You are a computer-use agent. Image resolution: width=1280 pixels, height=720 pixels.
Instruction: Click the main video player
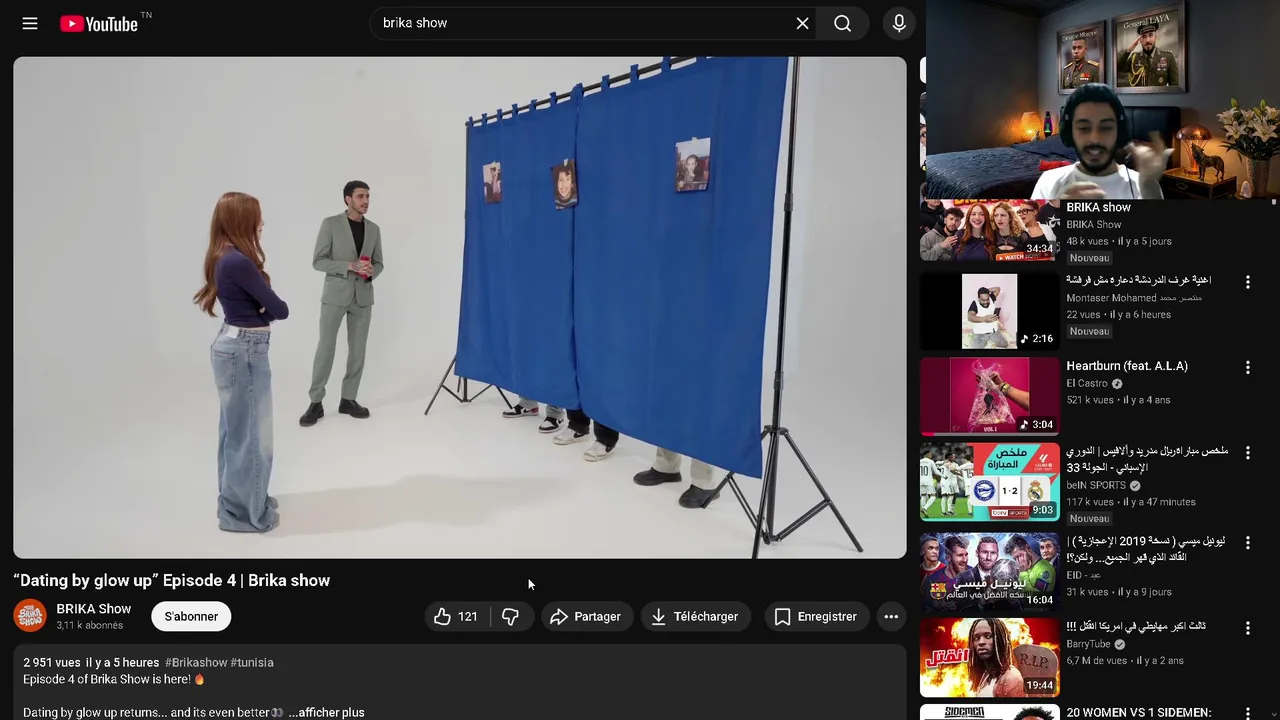click(460, 307)
